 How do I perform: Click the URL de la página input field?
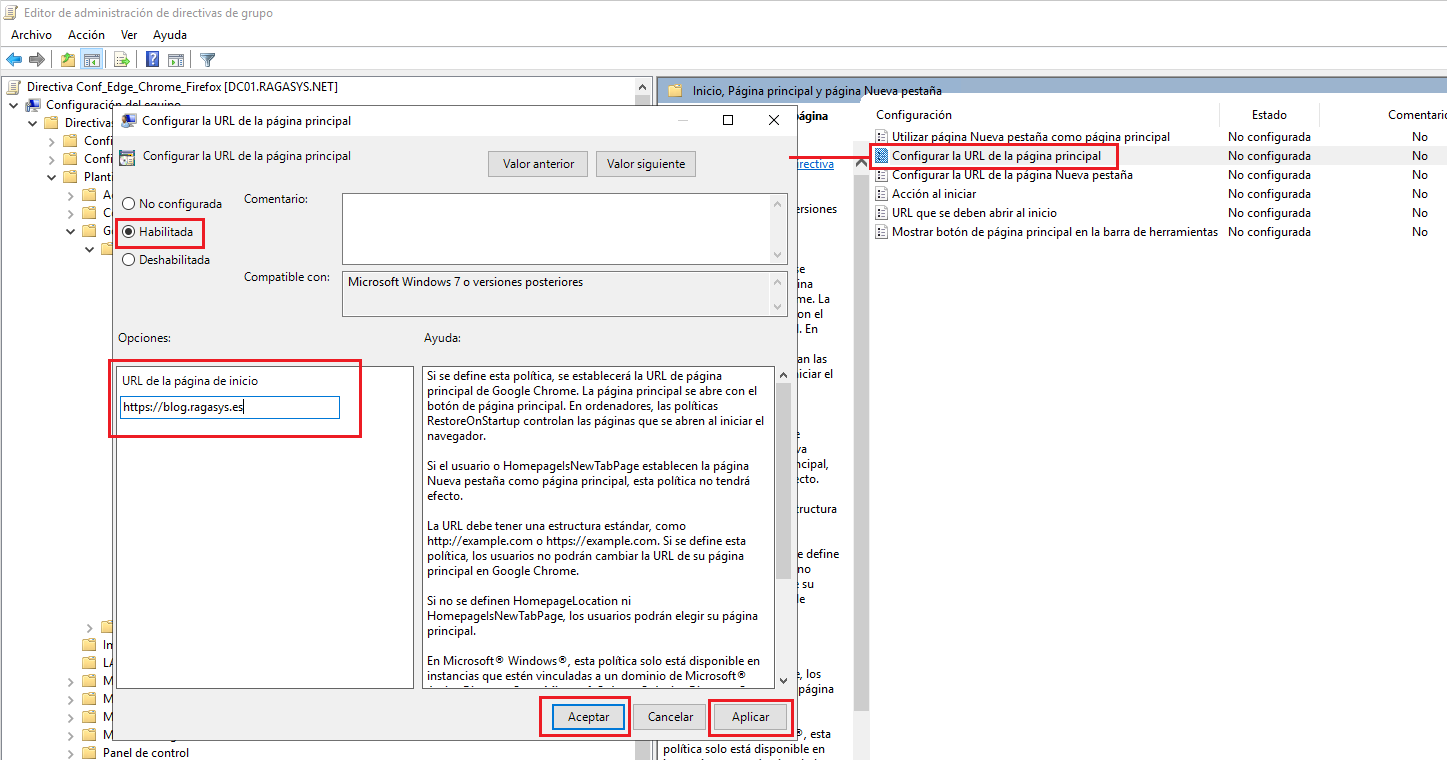point(228,407)
